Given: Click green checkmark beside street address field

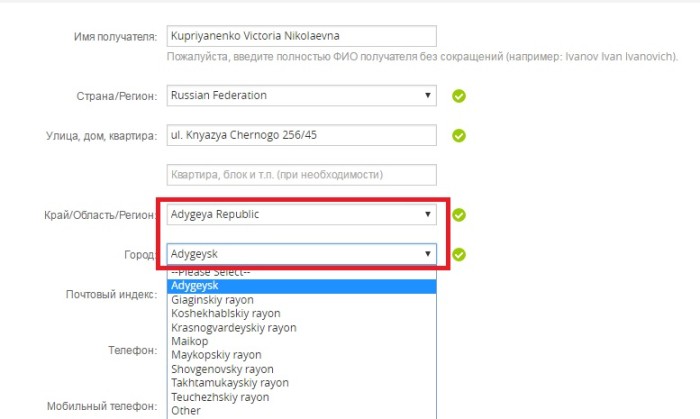Looking at the screenshot, I should tap(459, 136).
